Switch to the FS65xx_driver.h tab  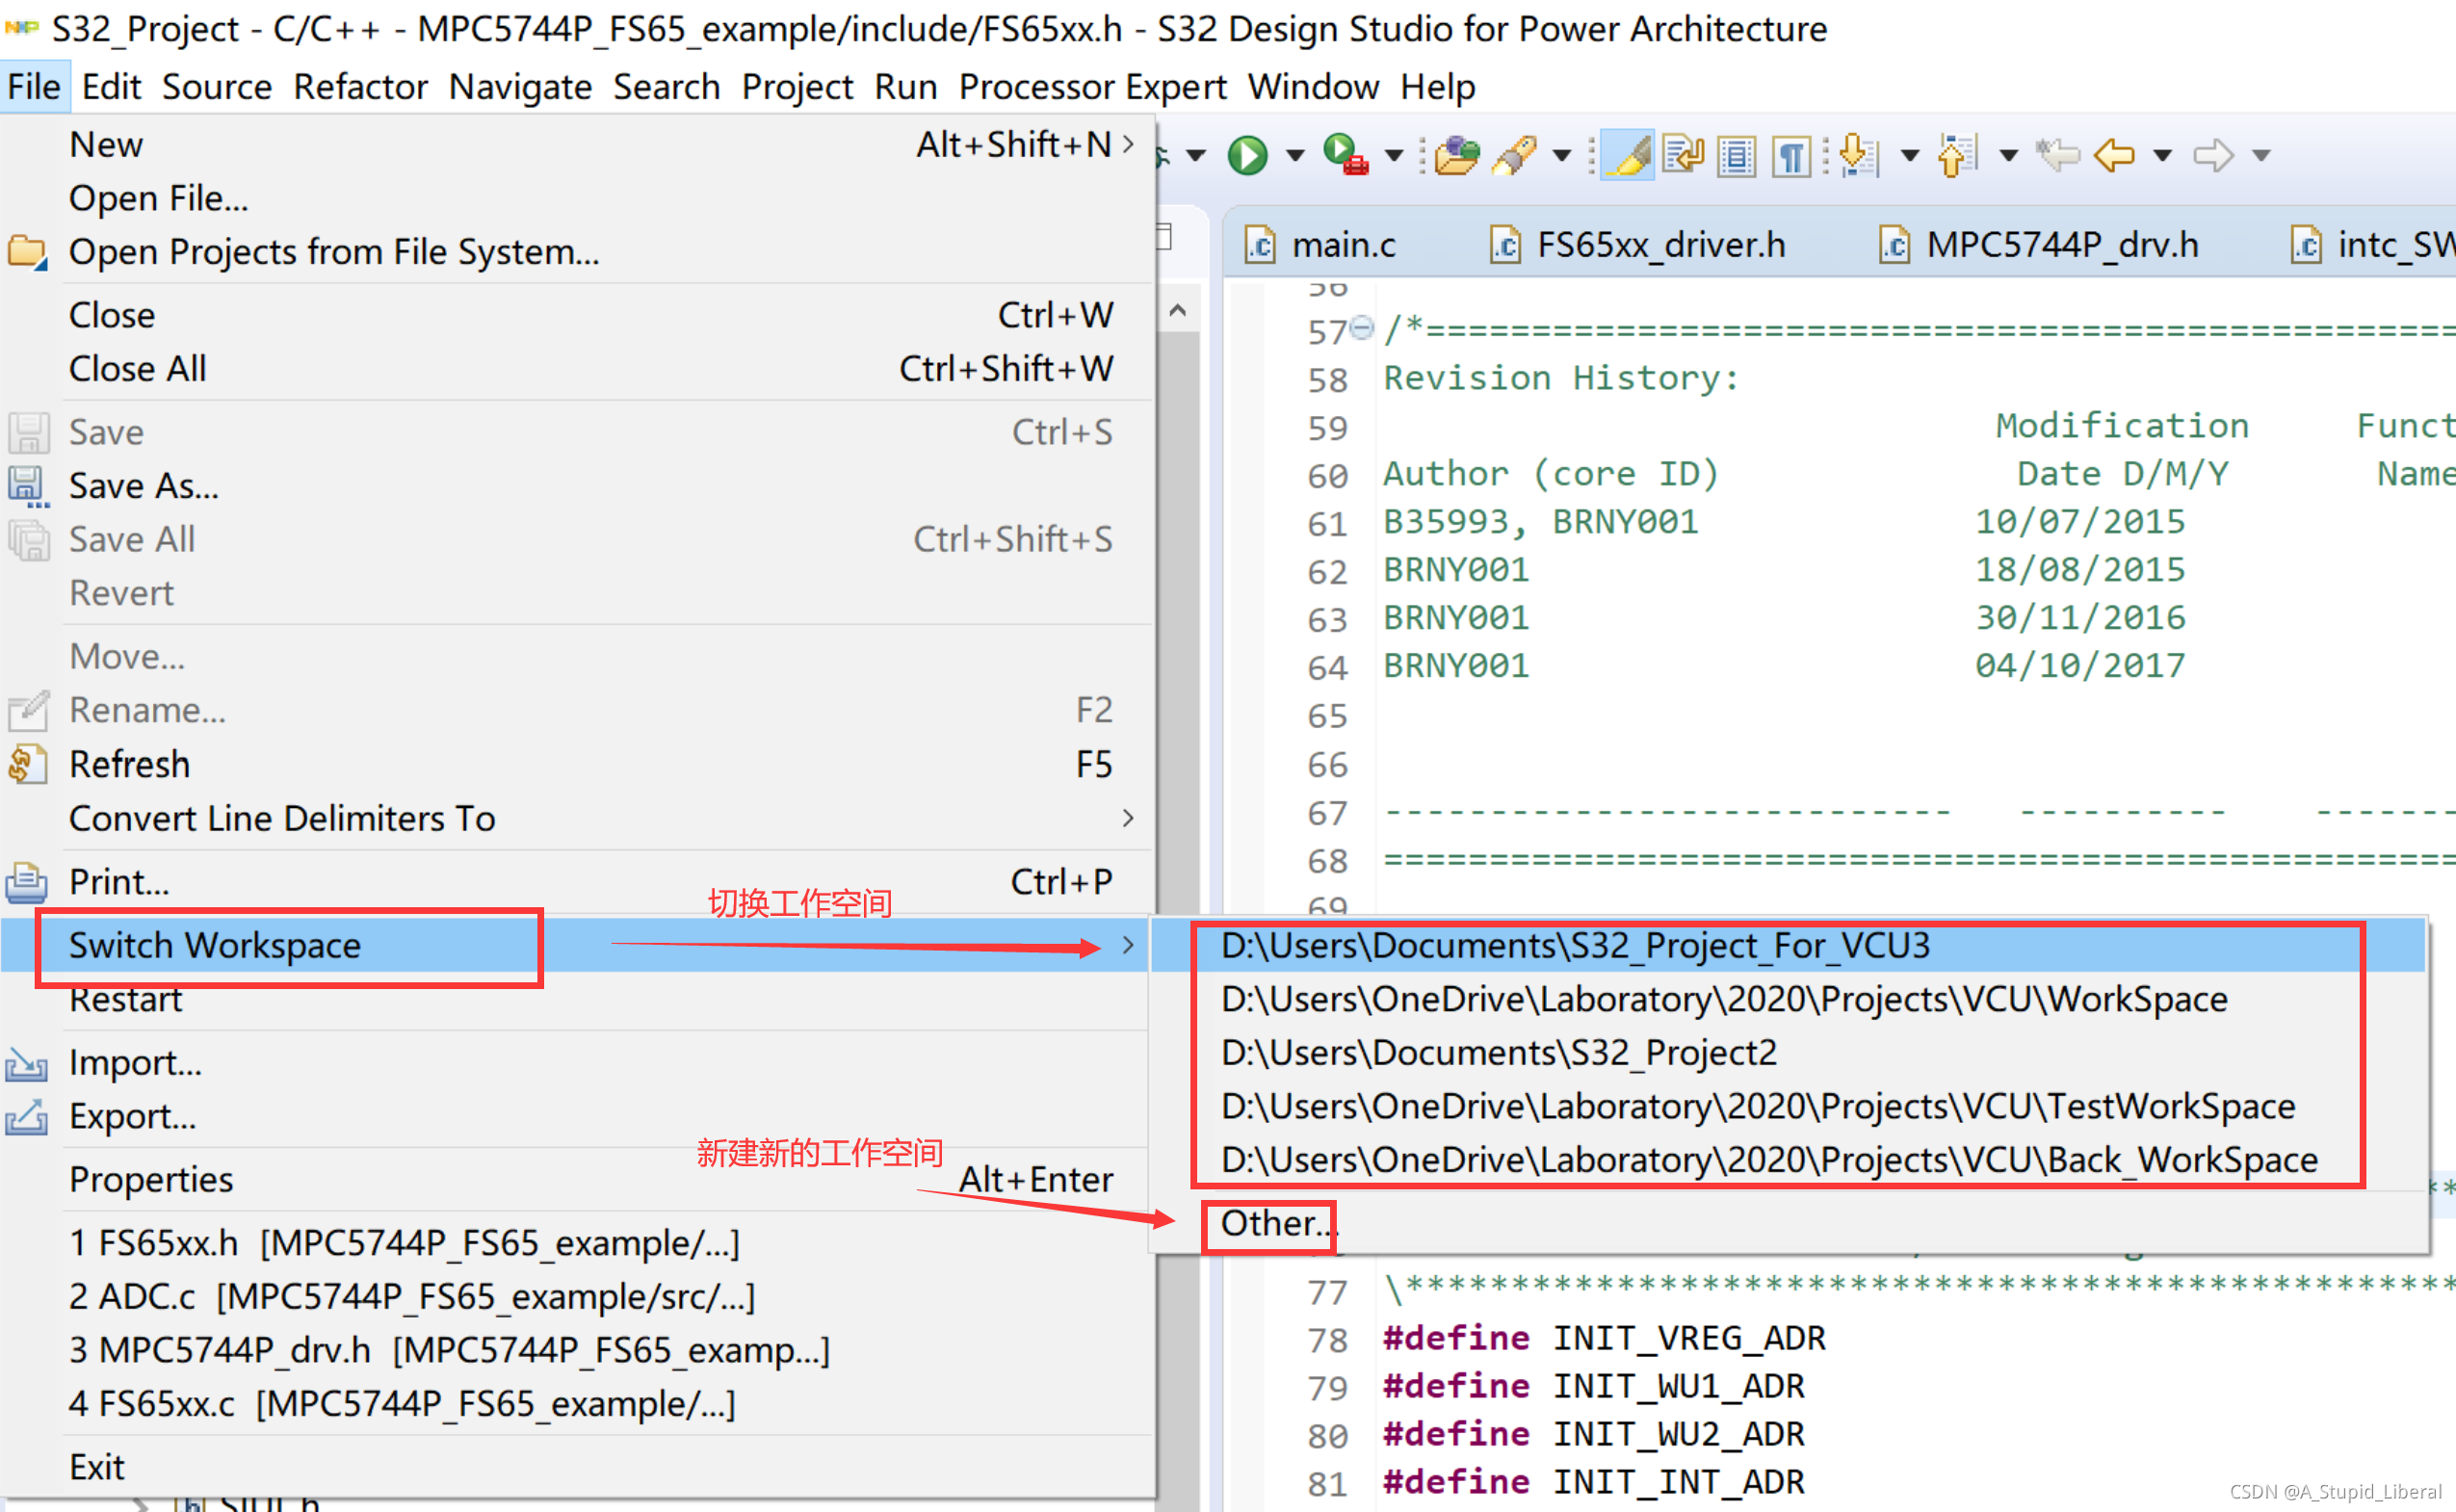tap(1660, 245)
